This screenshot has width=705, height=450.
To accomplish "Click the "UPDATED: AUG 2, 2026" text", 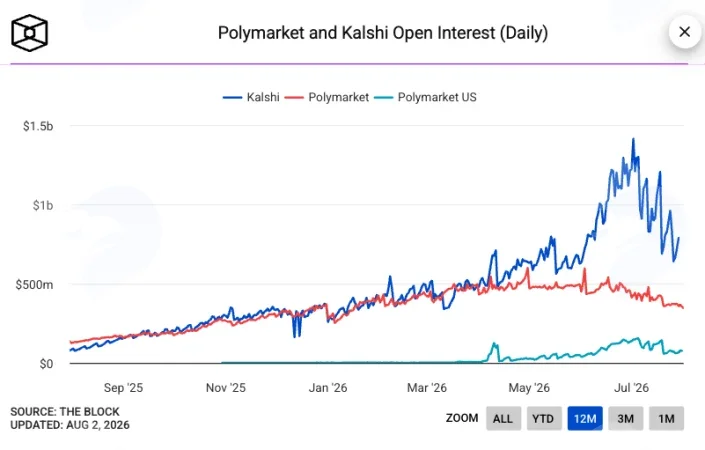I will 70,425.
